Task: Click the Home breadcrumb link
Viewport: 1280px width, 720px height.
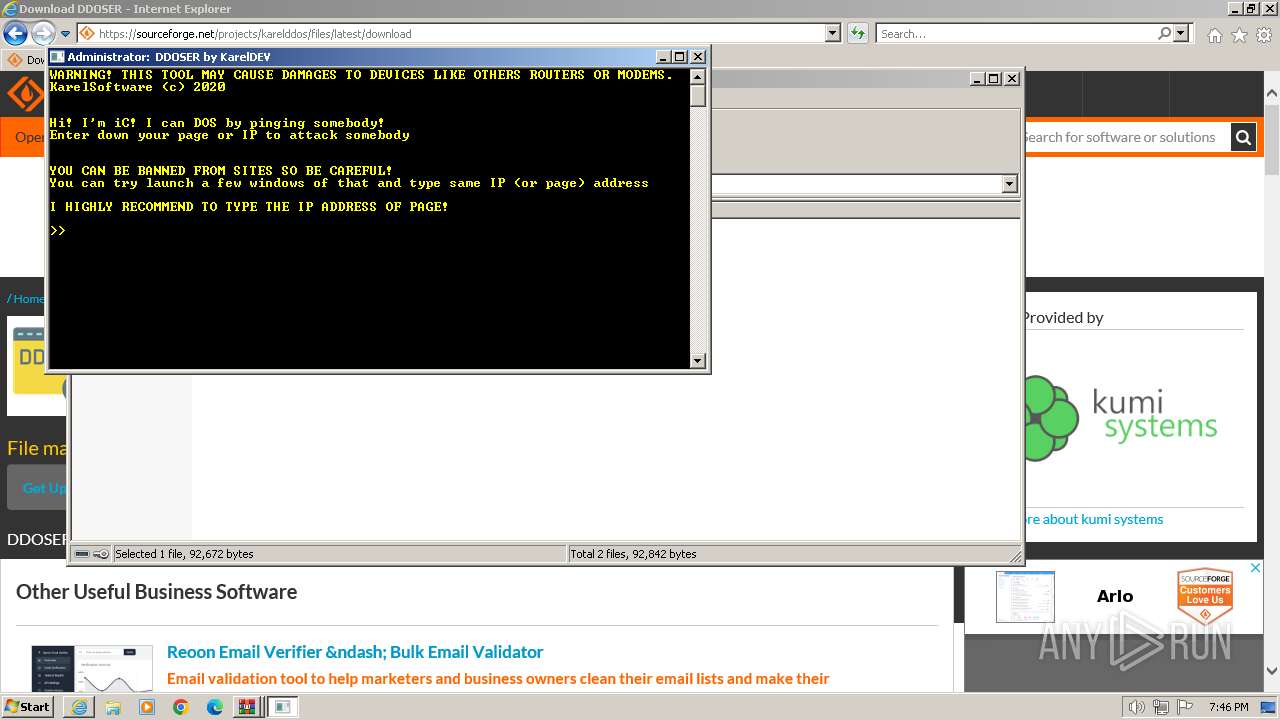Action: (28, 298)
